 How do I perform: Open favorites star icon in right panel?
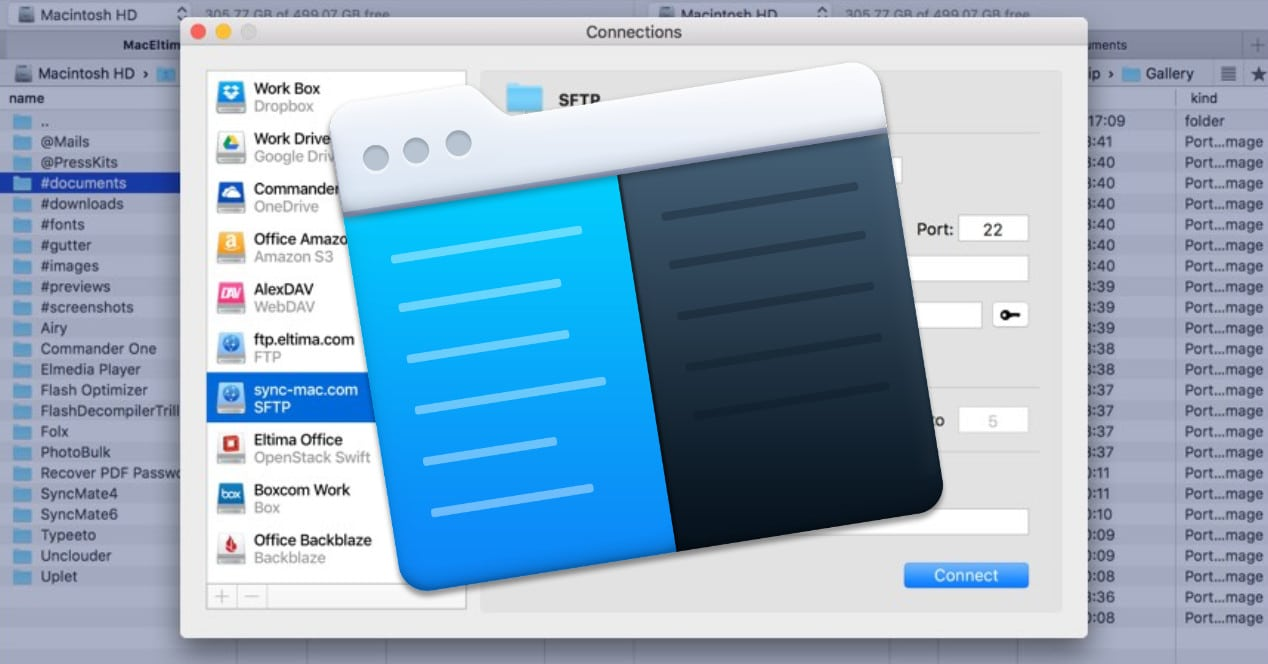(1257, 74)
